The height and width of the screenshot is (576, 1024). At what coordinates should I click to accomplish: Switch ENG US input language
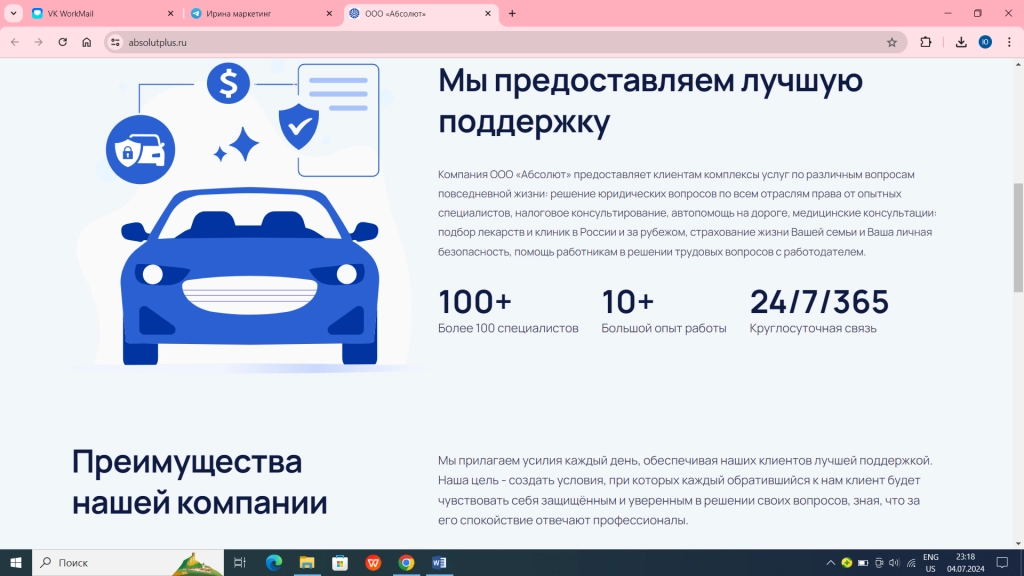tap(931, 563)
